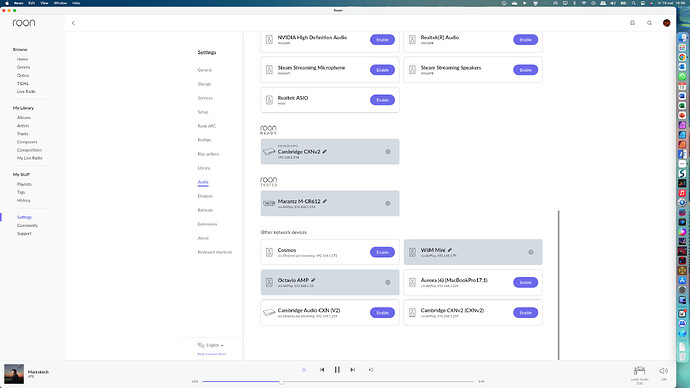Go to Home in sidebar
The height and width of the screenshot is (388, 690).
22,59
